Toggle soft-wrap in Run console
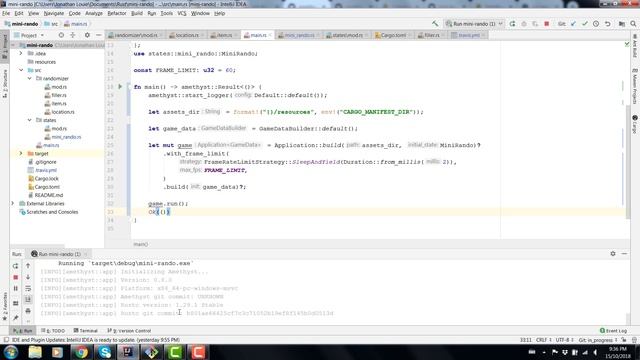This screenshot has height=360, width=640. (x=28, y=289)
